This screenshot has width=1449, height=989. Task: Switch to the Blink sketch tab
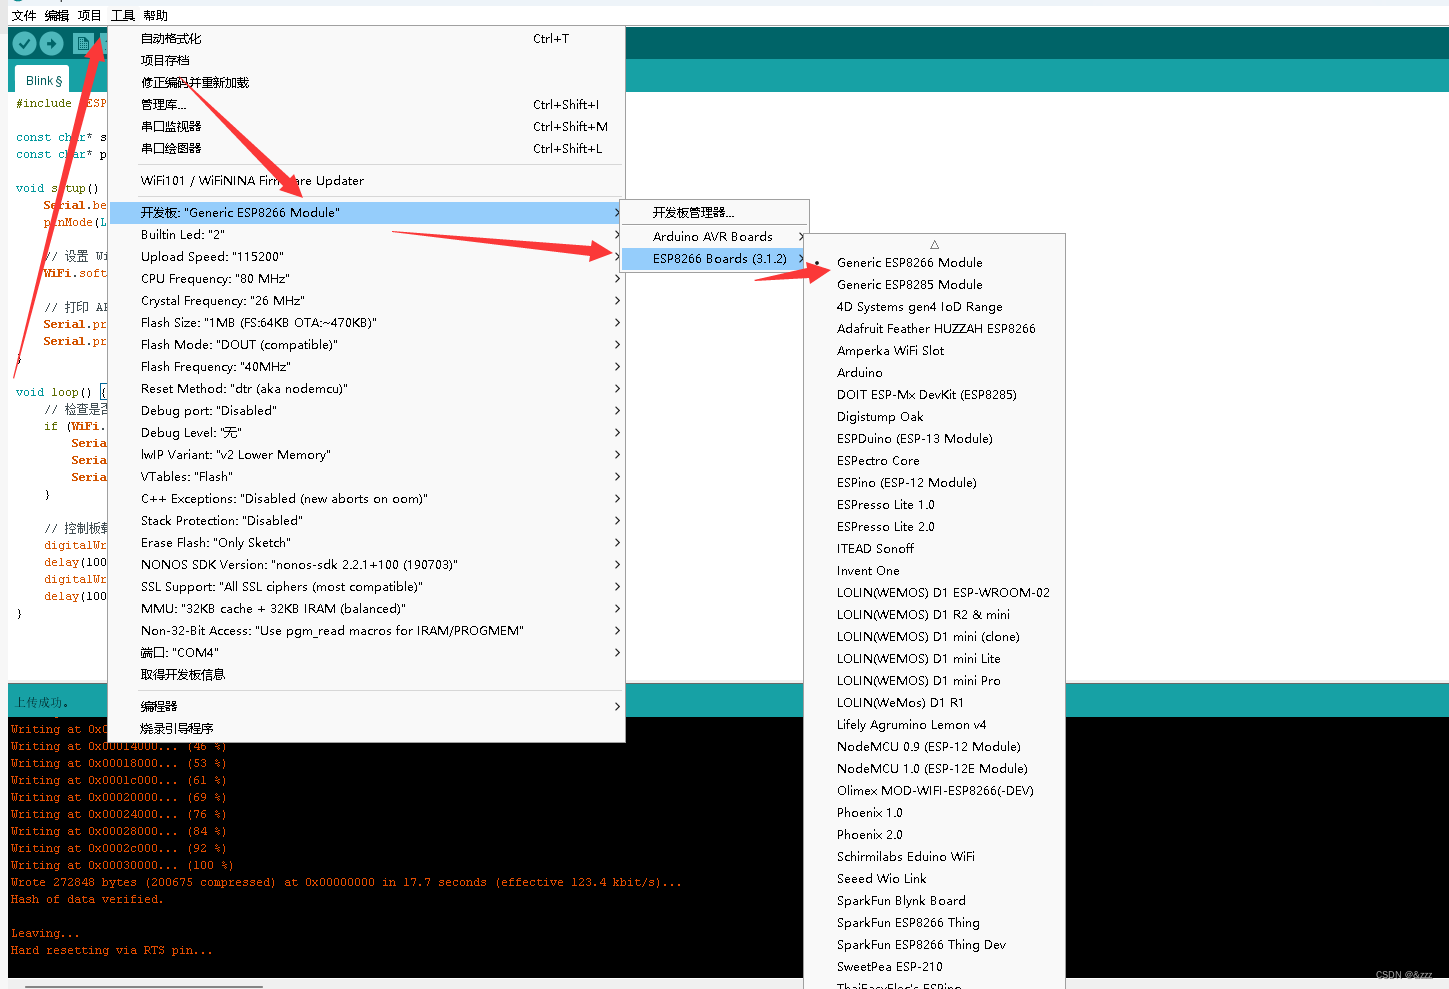click(44, 80)
